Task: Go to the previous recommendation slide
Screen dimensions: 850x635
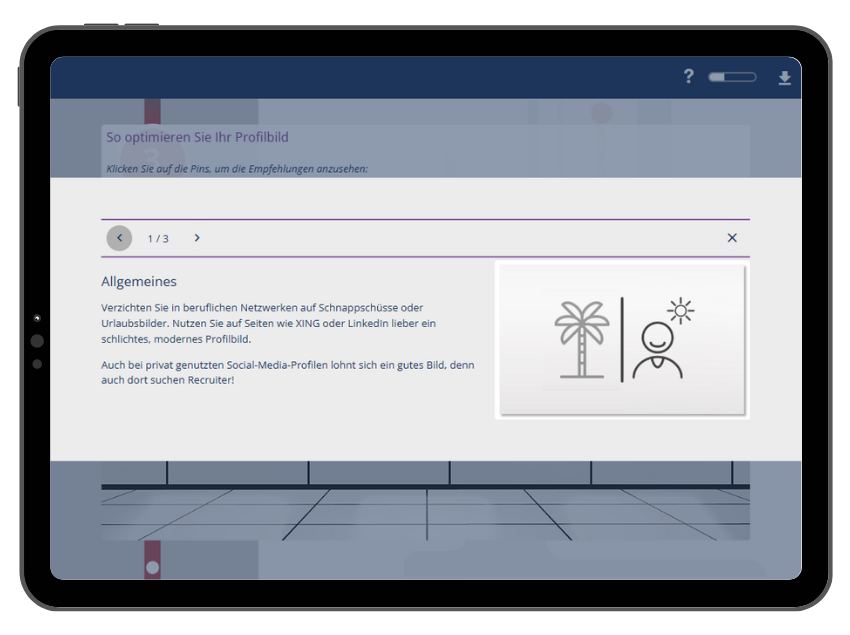Action: tap(119, 238)
